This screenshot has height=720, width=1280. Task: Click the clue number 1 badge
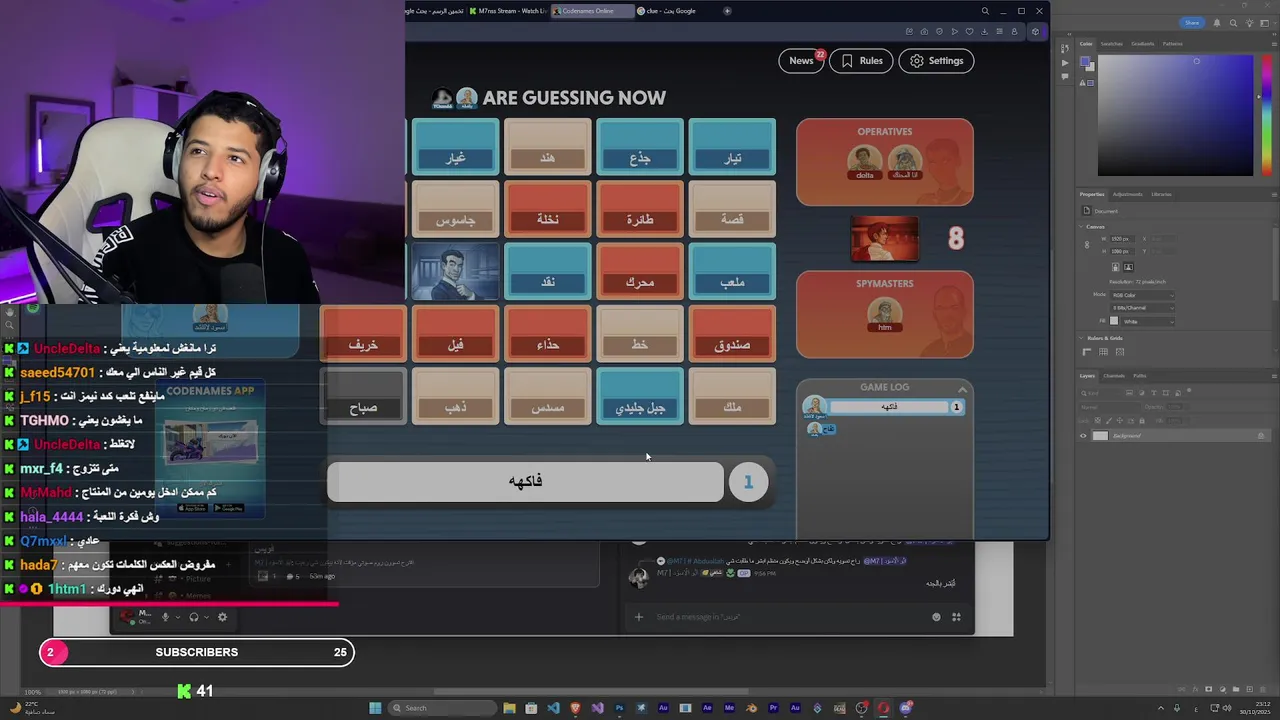click(748, 482)
